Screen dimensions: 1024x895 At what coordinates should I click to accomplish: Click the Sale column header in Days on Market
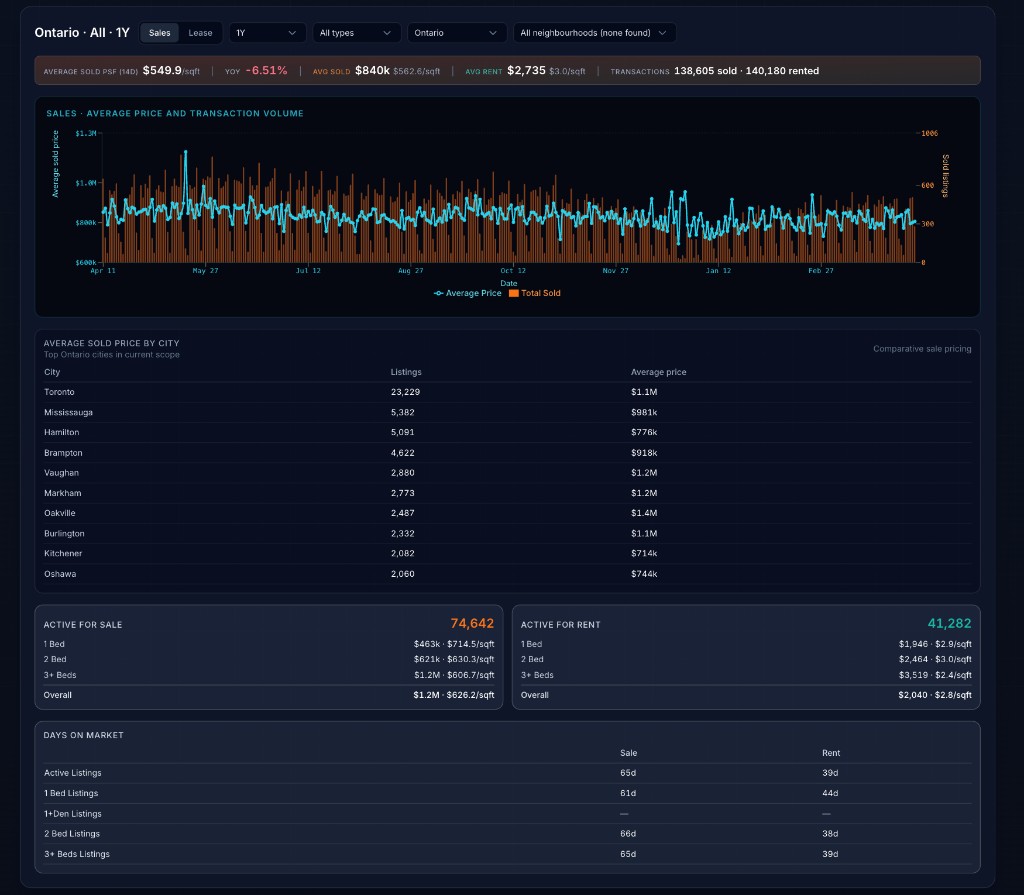click(x=628, y=753)
